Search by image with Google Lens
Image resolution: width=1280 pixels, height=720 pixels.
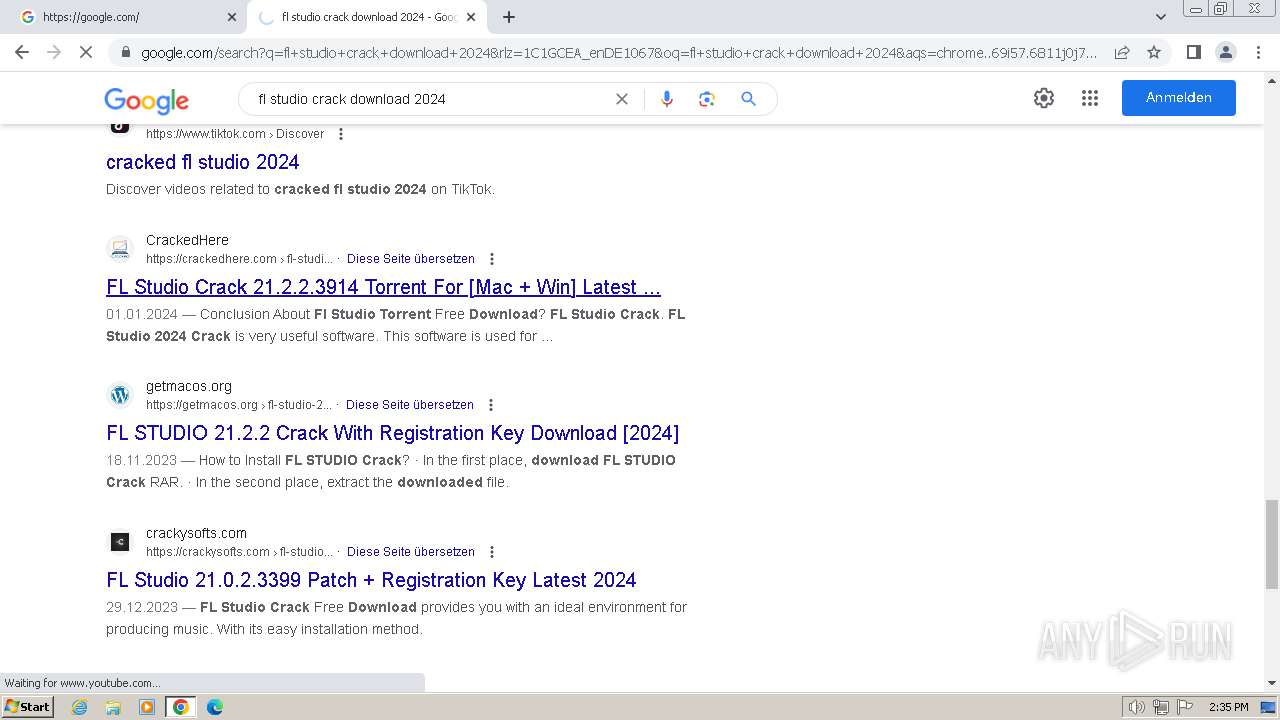[x=707, y=99]
